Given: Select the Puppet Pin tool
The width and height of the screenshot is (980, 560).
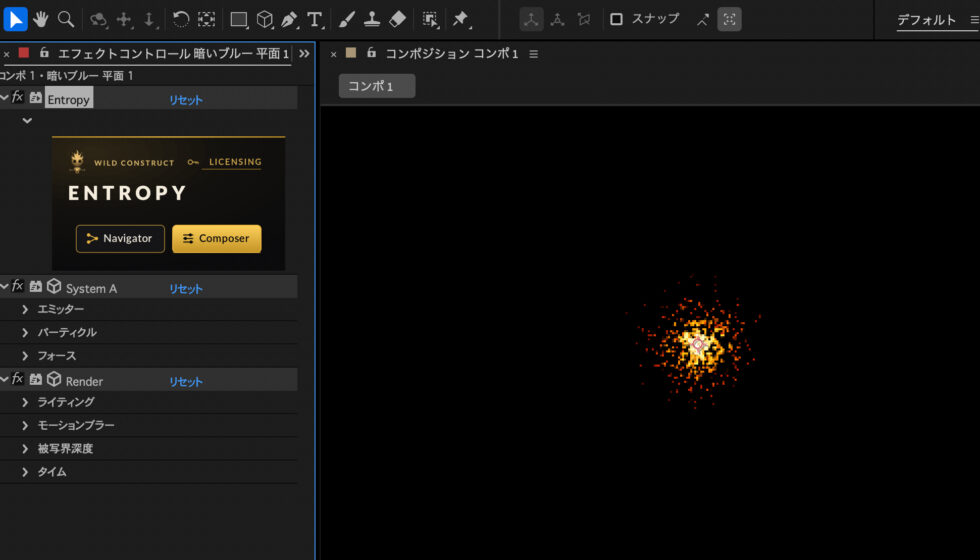Looking at the screenshot, I should [x=461, y=19].
